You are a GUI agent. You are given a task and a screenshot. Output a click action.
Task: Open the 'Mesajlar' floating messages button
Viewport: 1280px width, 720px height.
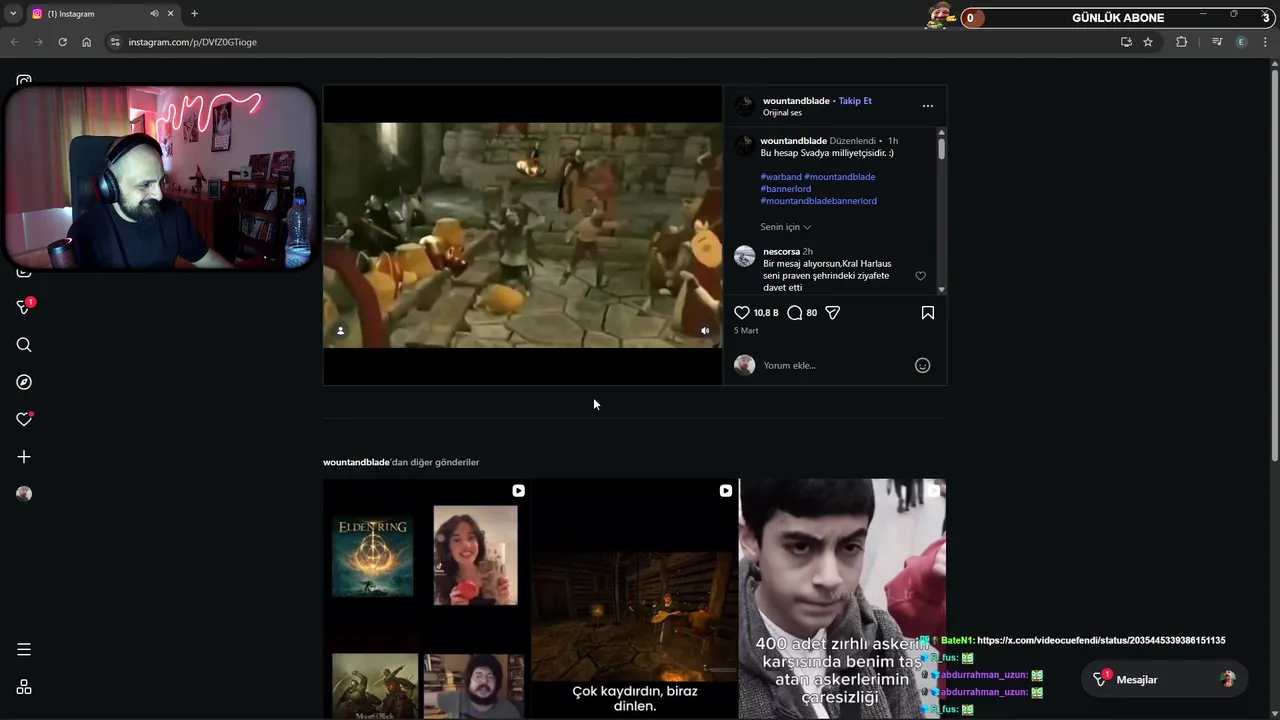click(1165, 680)
